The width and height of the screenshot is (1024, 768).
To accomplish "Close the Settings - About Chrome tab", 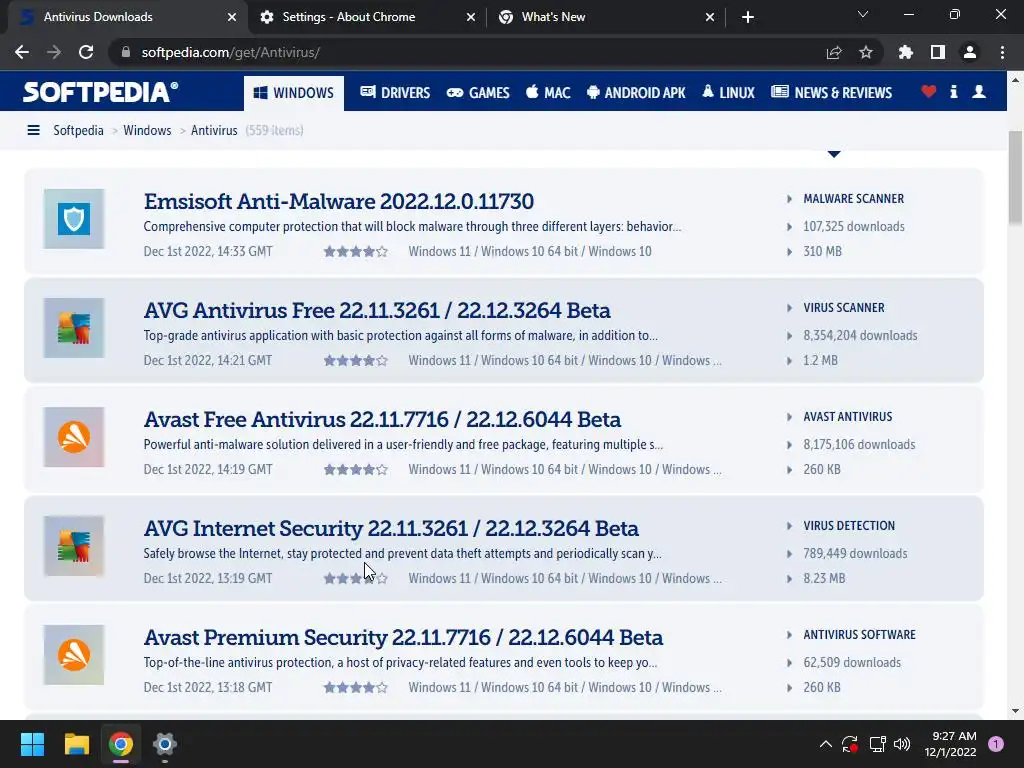I will click(x=471, y=18).
